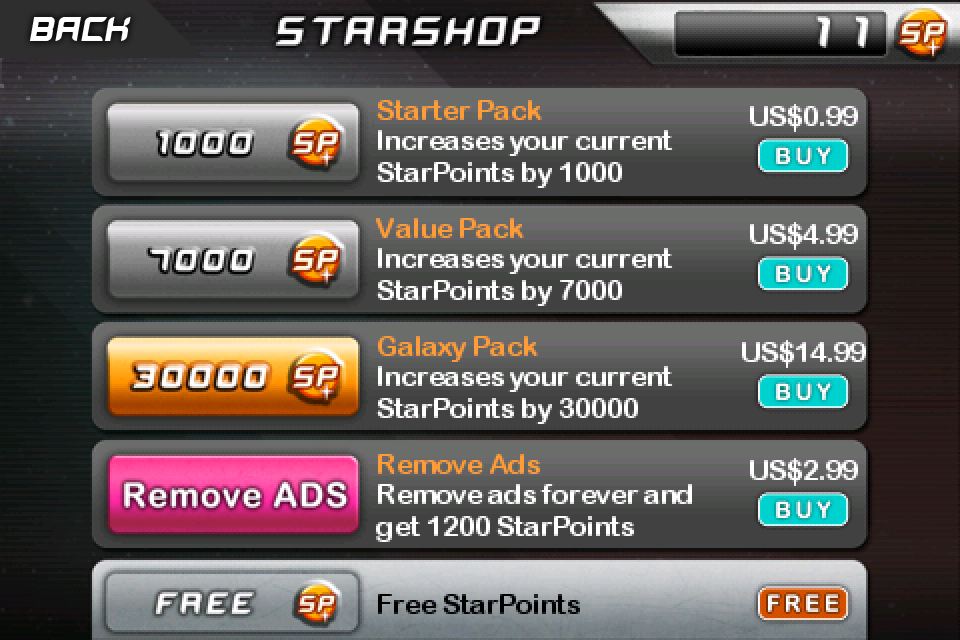Claim free StarPoints with orange FREE button
Viewport: 960px width, 640px height.
[x=803, y=604]
